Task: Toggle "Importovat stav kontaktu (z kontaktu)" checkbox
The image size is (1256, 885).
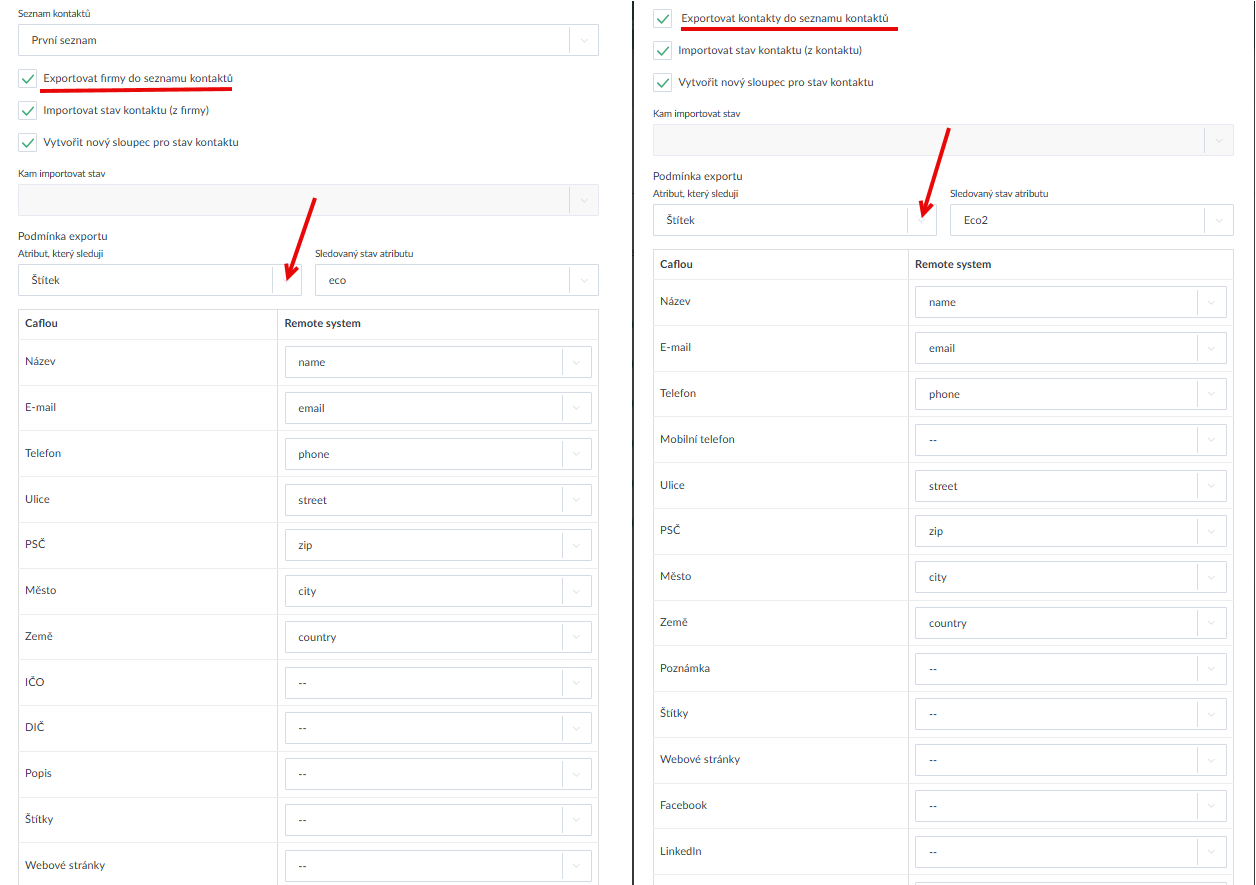Action: point(662,51)
